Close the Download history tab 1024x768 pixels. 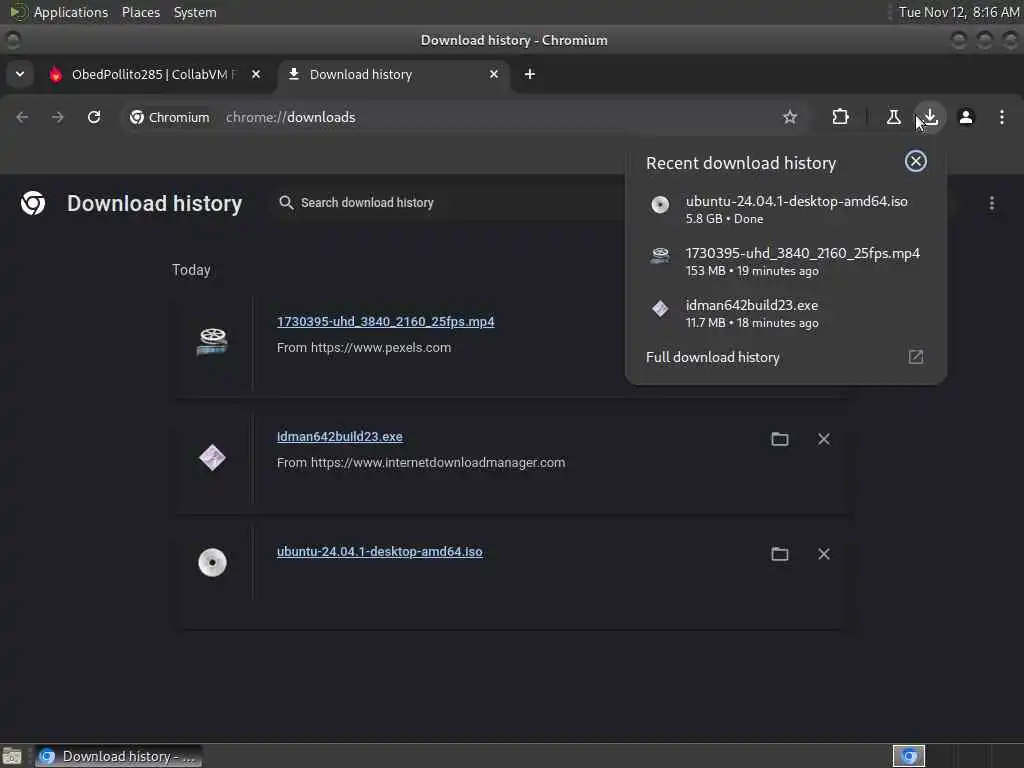[494, 74]
